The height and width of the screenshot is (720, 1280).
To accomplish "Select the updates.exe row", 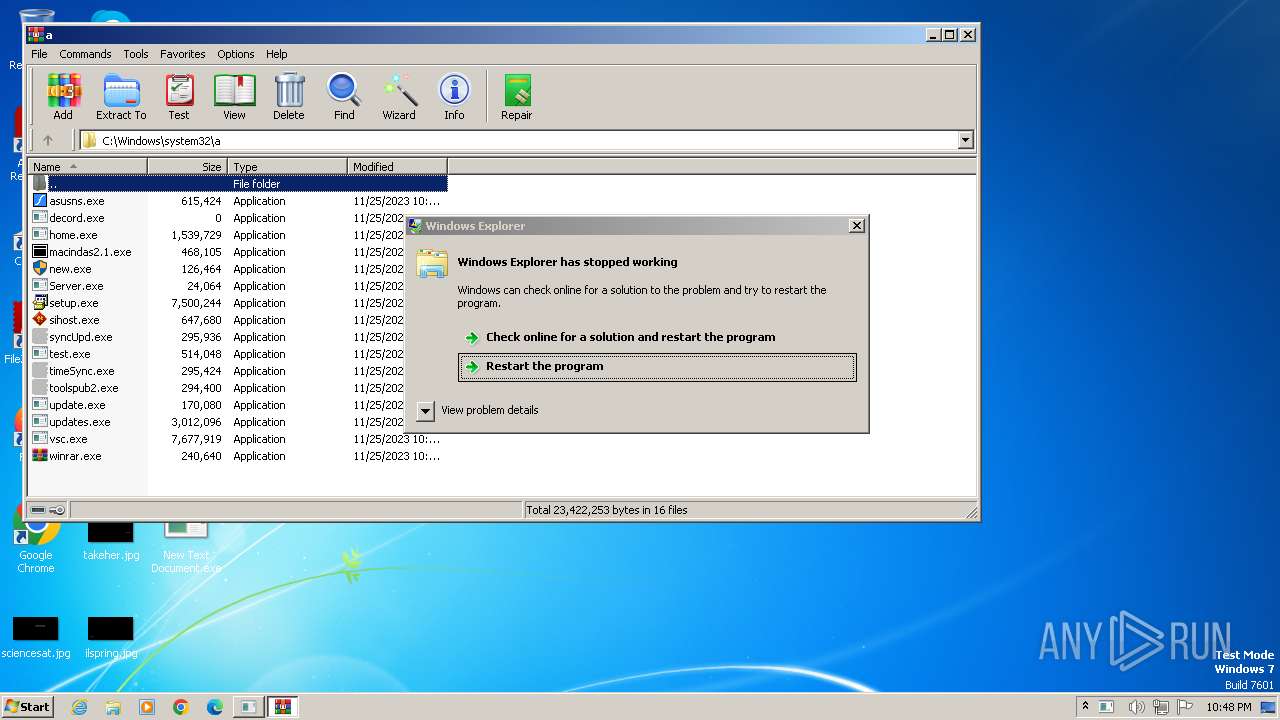I will tap(238, 422).
